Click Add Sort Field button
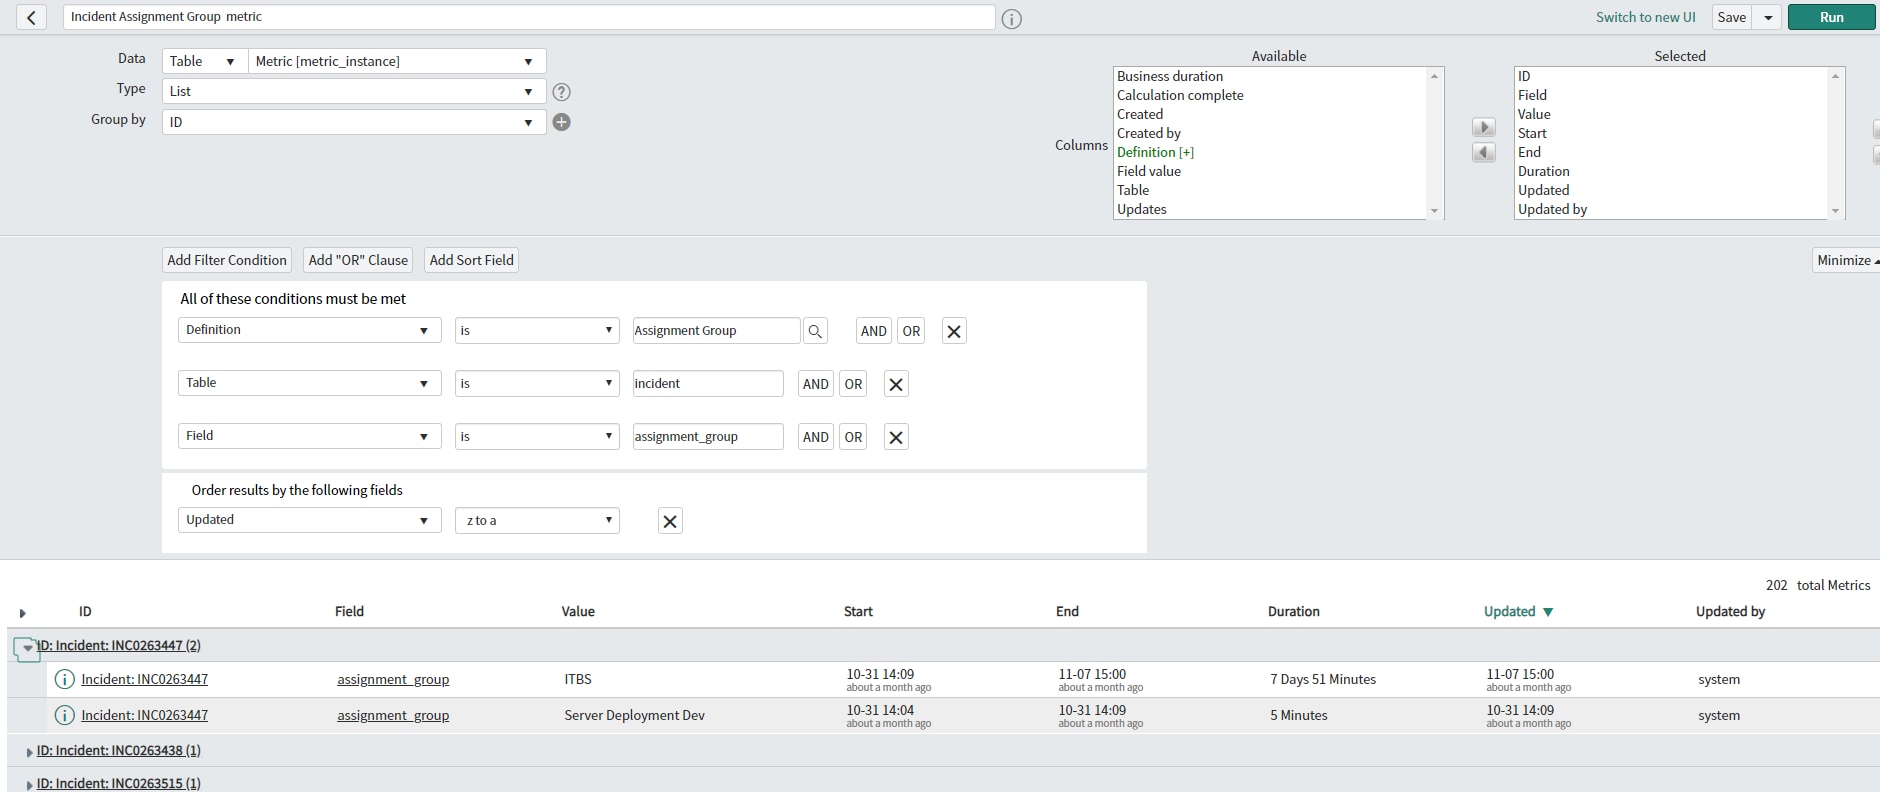The height and width of the screenshot is (792, 1880). coord(471,260)
